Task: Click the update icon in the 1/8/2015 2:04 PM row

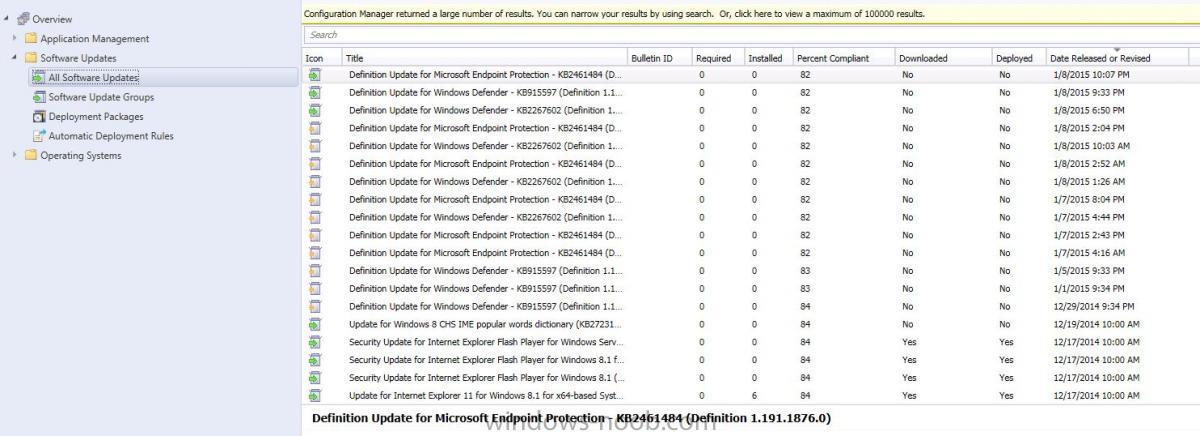Action: pyautogui.click(x=315, y=128)
